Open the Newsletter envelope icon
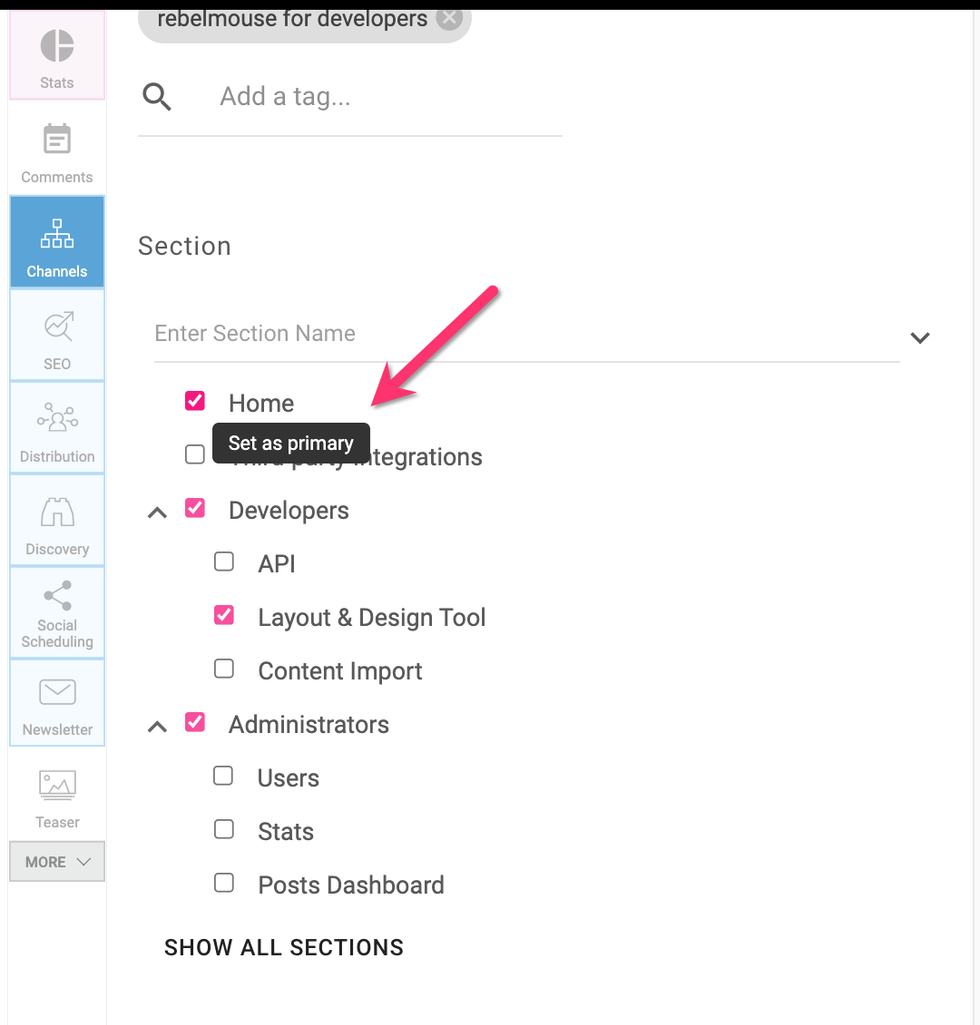The height and width of the screenshot is (1025, 980). point(57,692)
